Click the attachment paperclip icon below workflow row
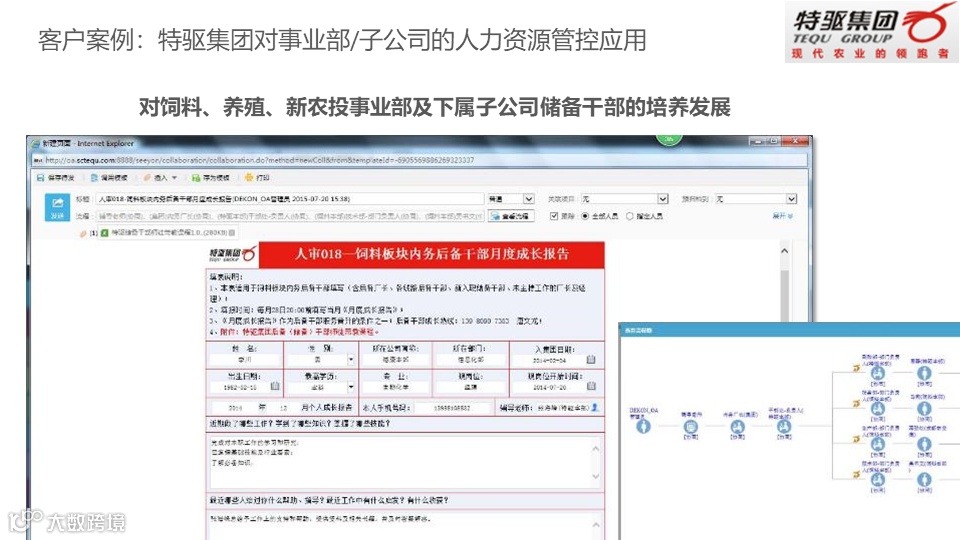 click(x=83, y=233)
